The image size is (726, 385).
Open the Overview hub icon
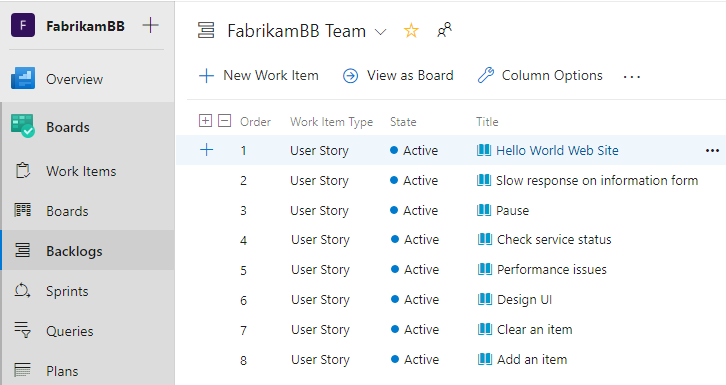pyautogui.click(x=23, y=78)
